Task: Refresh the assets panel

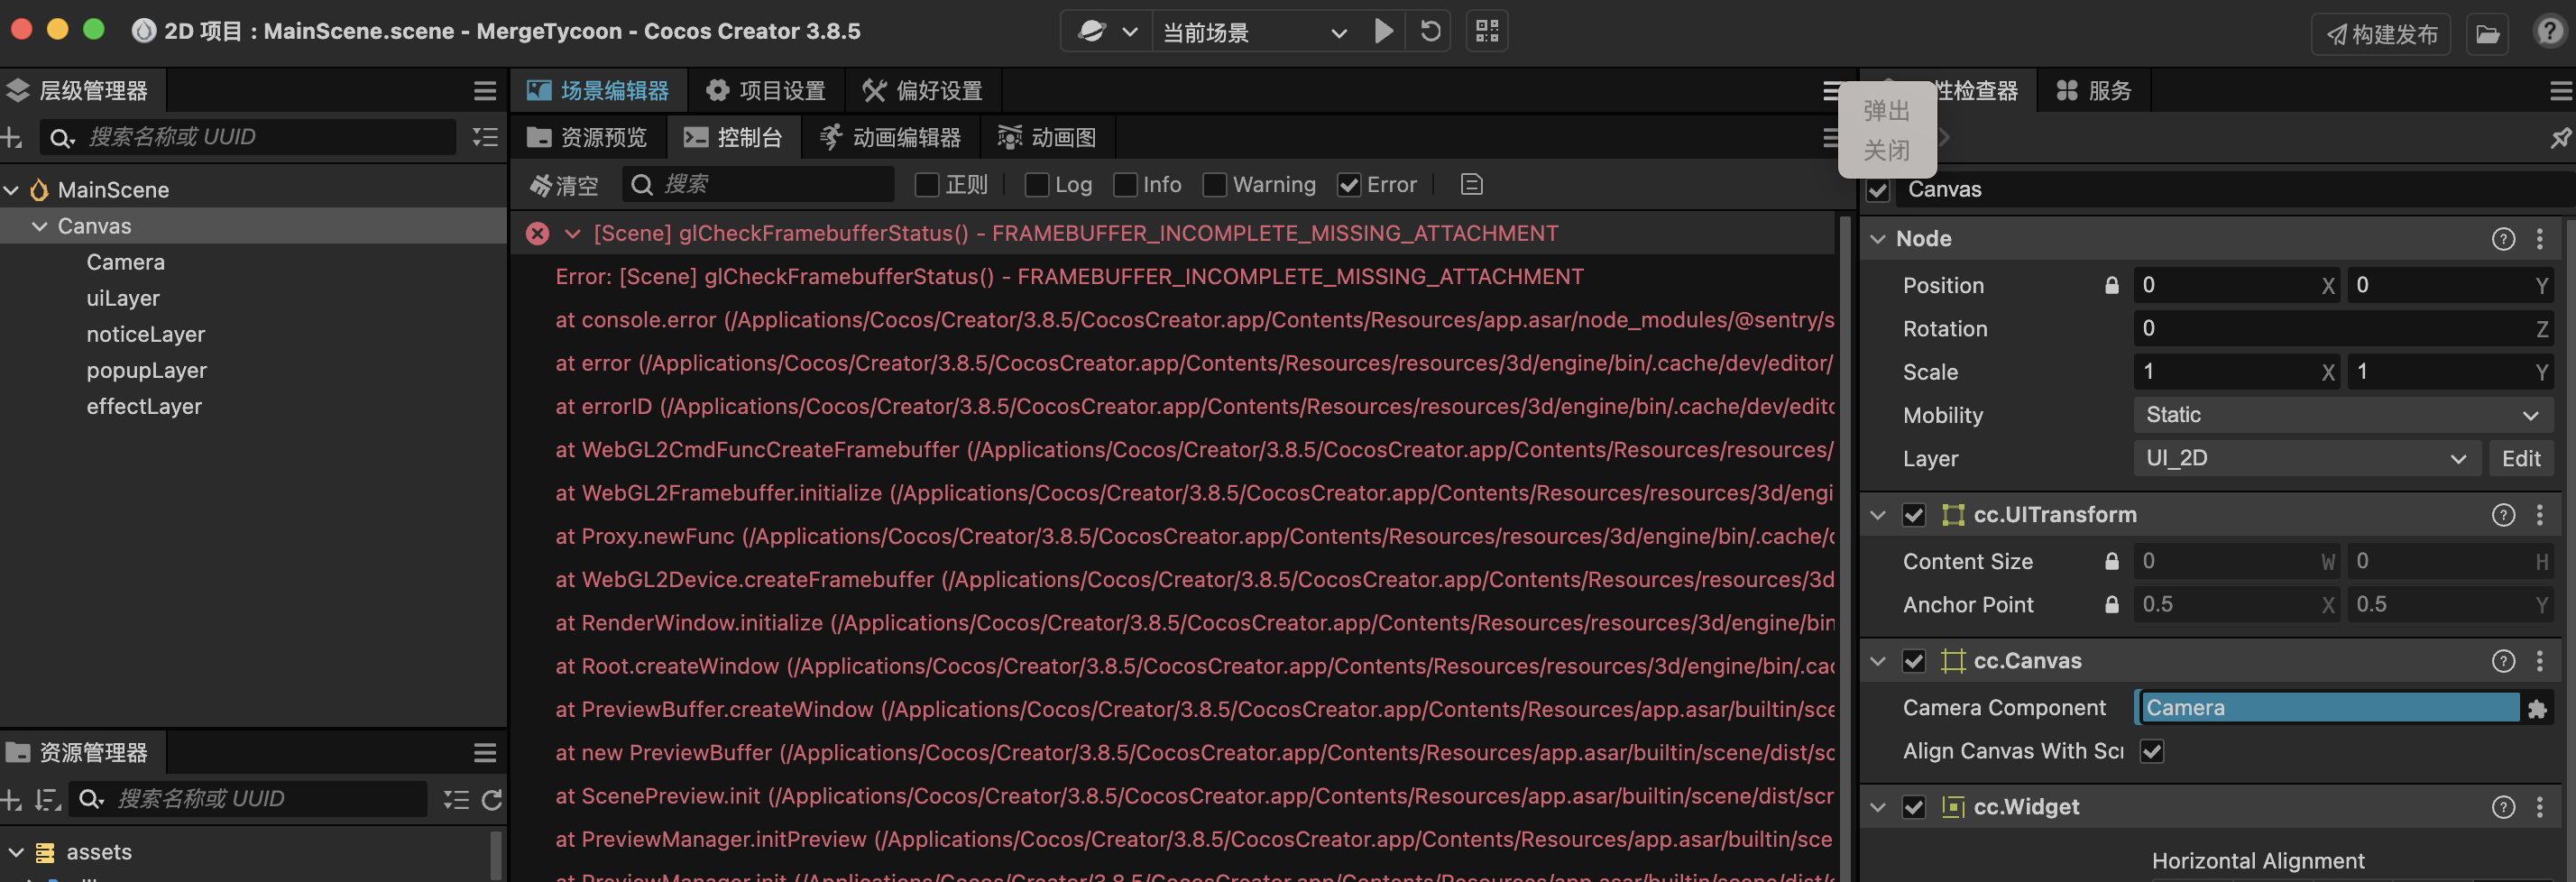Action: [x=492, y=799]
